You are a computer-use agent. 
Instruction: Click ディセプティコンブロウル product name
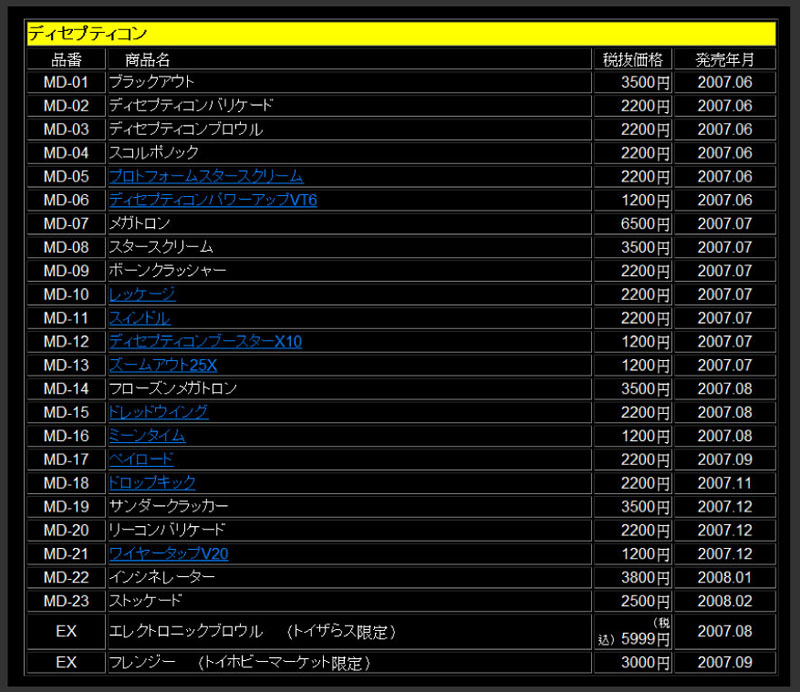186,129
